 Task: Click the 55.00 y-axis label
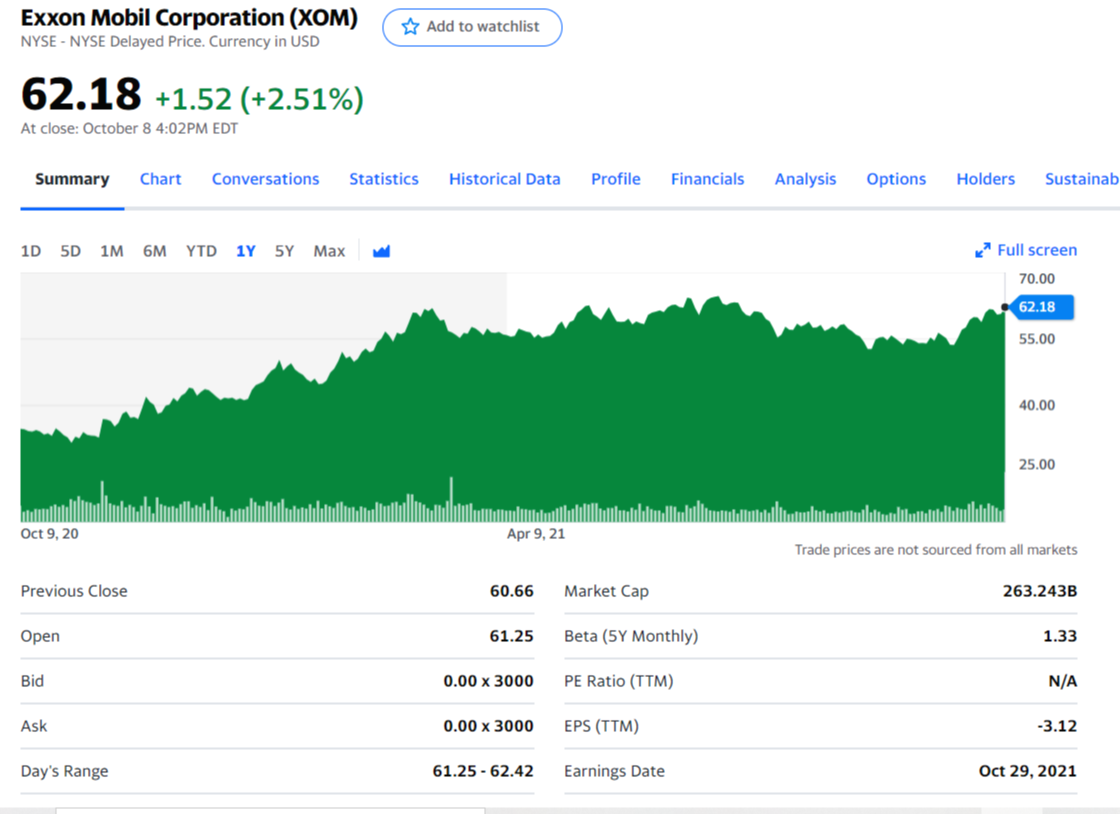(1036, 339)
